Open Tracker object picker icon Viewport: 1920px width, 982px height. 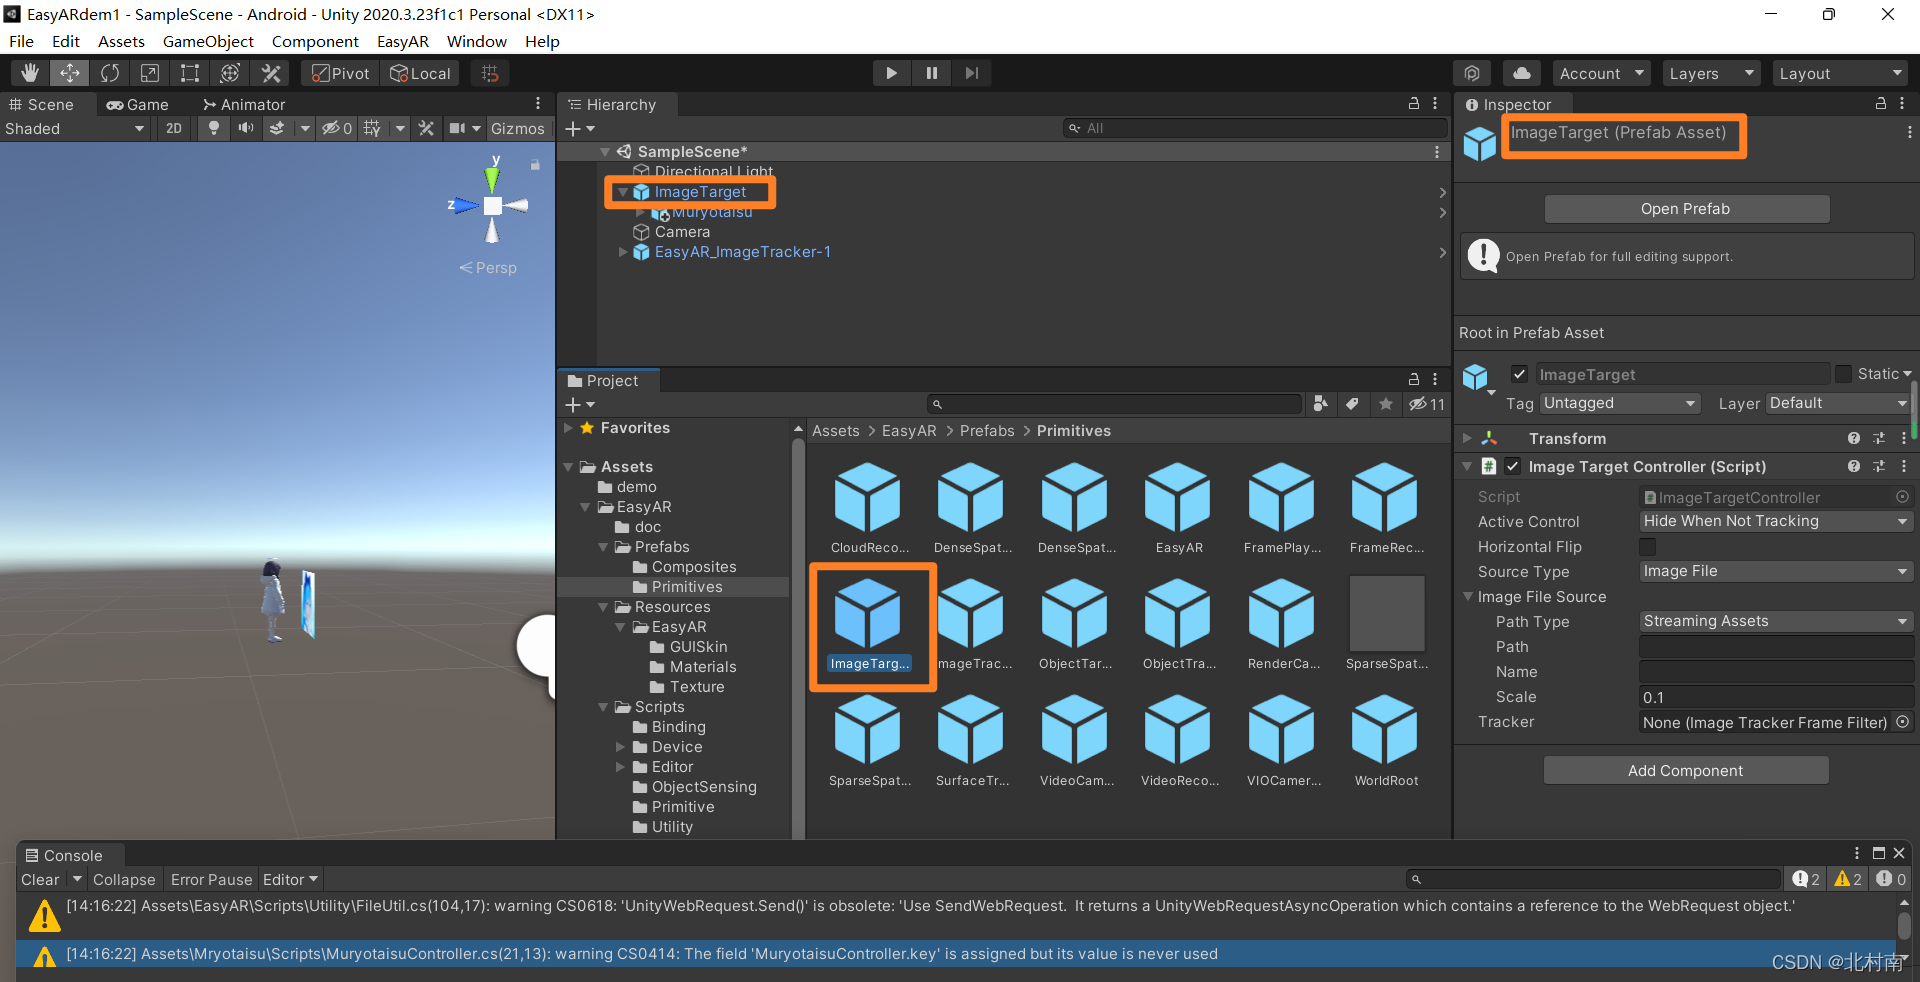1902,722
